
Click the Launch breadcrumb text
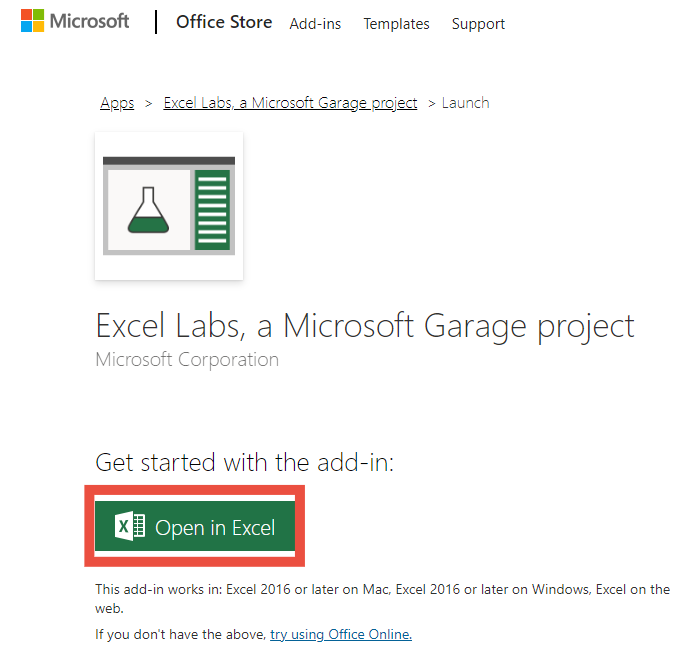[465, 103]
